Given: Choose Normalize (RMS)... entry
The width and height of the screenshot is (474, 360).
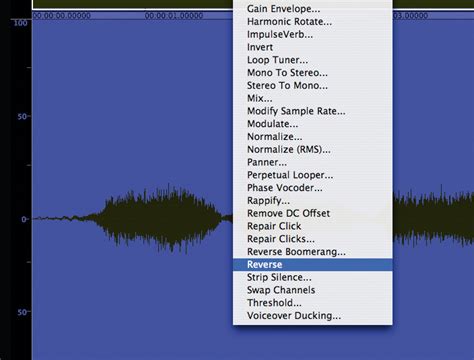Looking at the screenshot, I should tap(312, 149).
